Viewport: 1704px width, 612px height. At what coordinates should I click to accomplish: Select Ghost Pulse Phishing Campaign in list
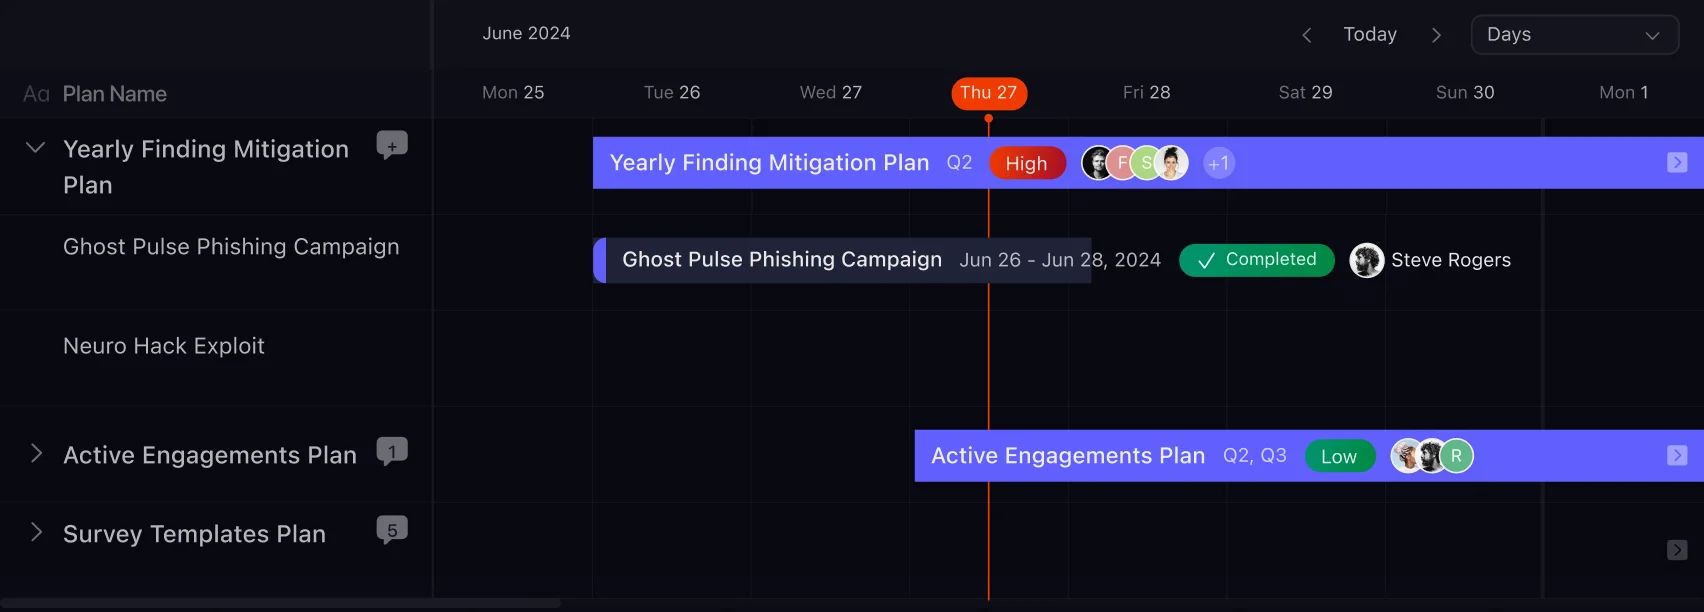231,247
